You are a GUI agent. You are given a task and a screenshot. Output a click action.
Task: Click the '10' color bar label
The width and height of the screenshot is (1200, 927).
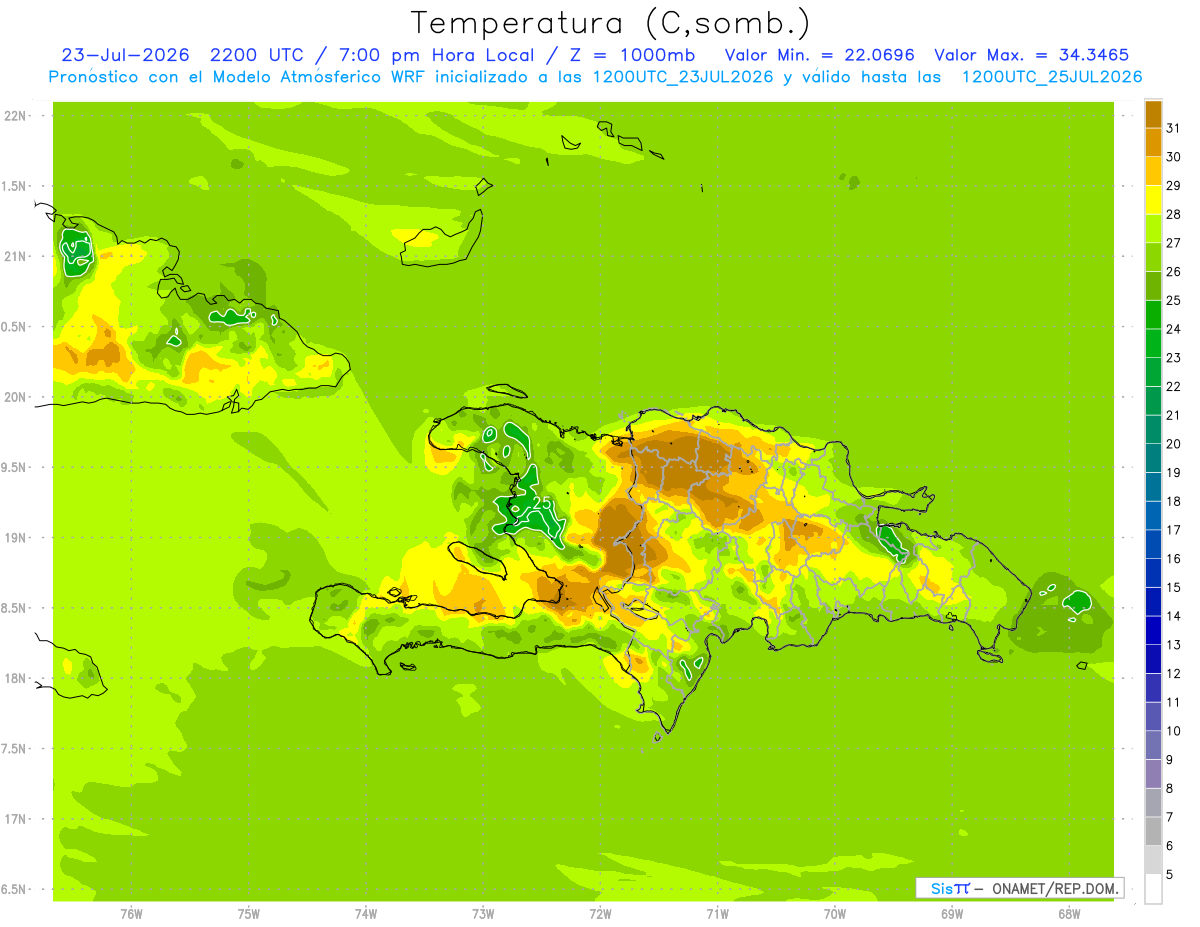click(x=1173, y=731)
